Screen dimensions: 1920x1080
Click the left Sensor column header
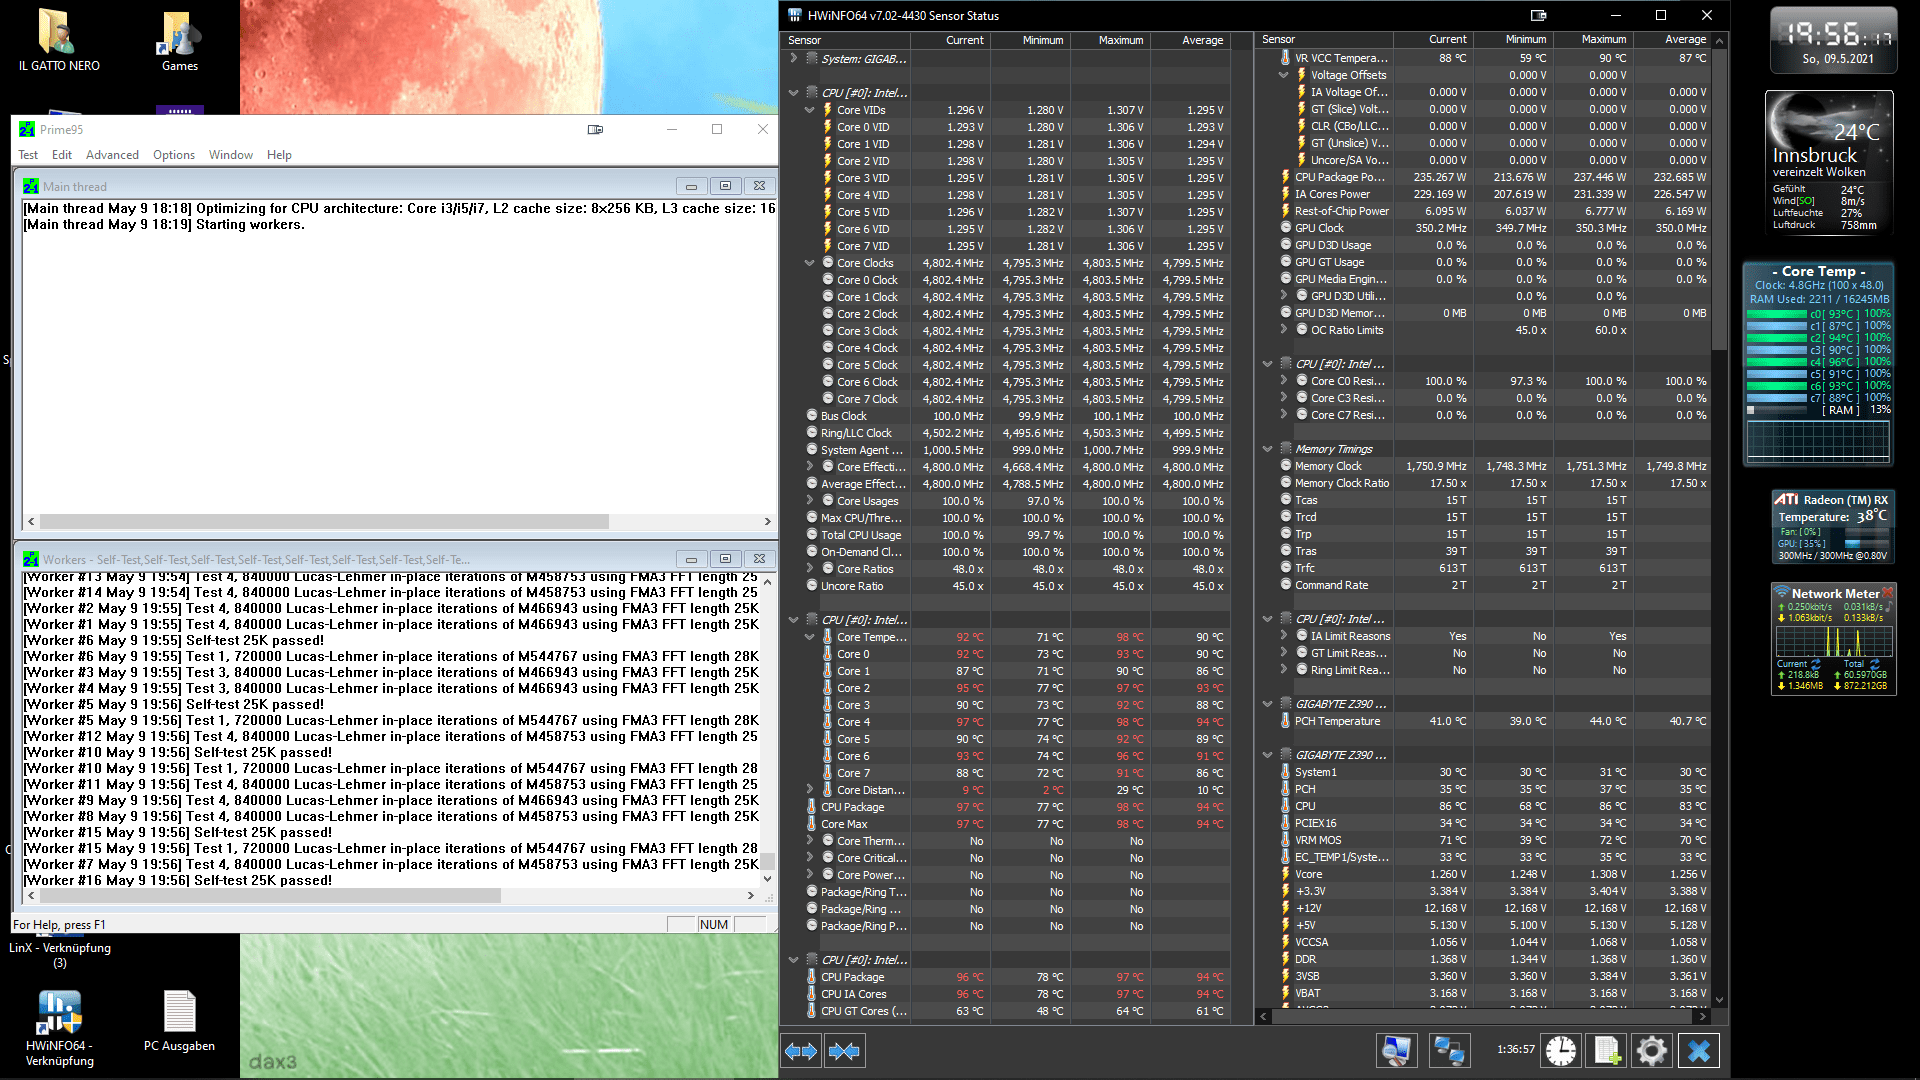846,40
